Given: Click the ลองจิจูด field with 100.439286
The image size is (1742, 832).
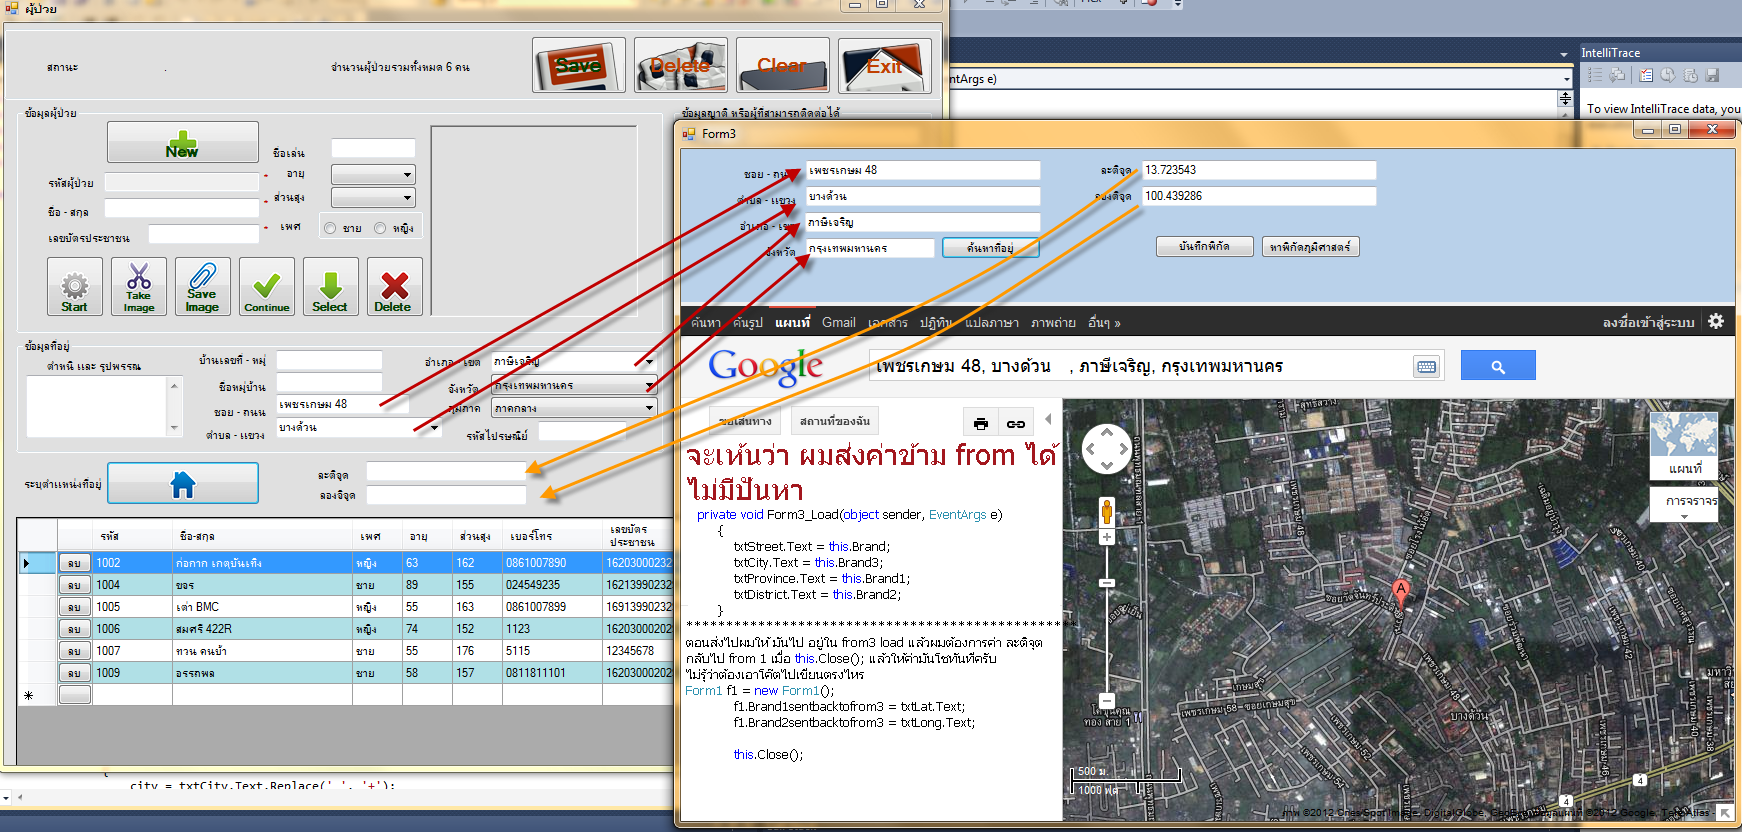Looking at the screenshot, I should pos(1259,196).
